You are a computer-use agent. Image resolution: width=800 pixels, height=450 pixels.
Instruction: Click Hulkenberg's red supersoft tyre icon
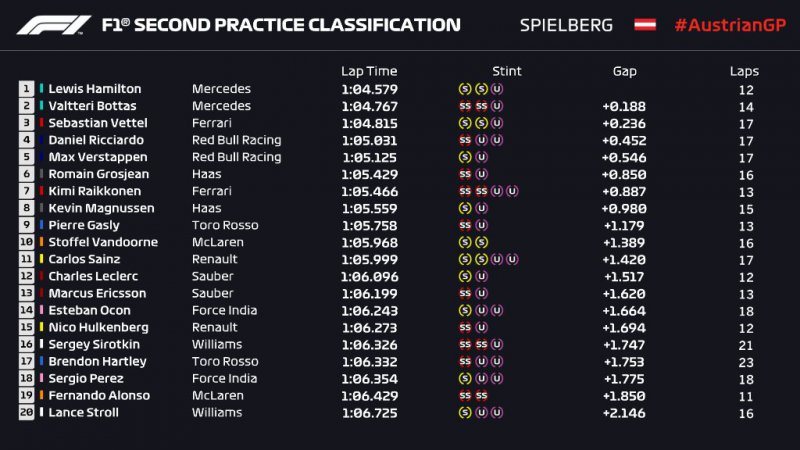[465, 327]
